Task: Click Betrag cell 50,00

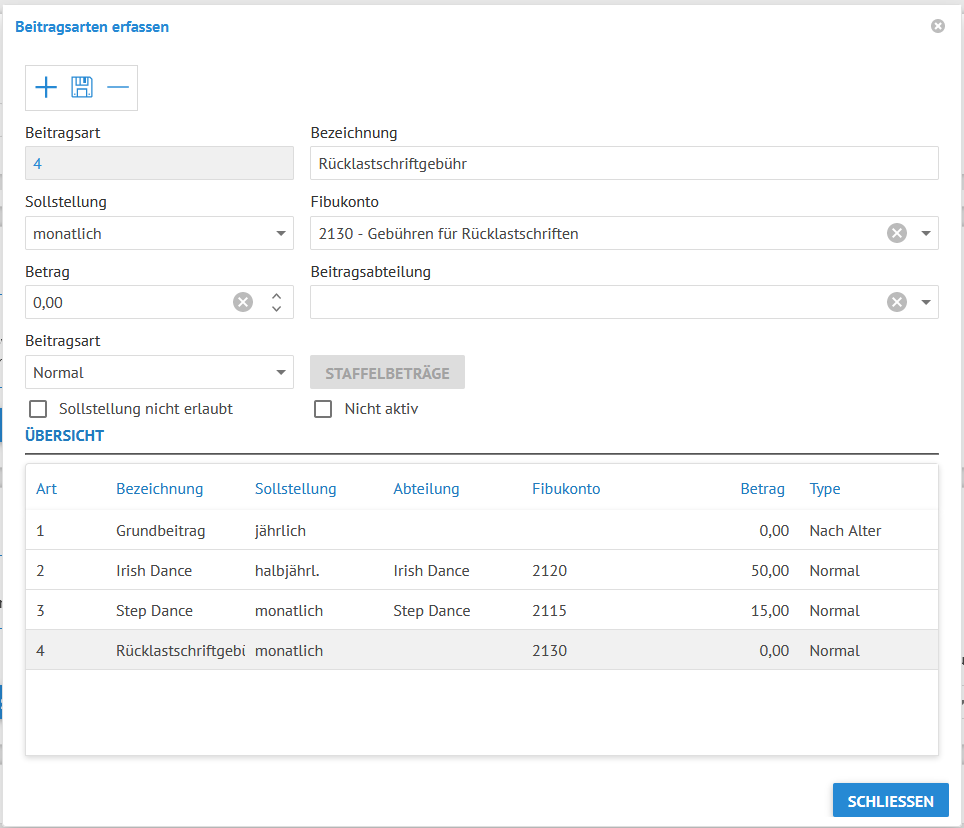Action: pos(770,570)
